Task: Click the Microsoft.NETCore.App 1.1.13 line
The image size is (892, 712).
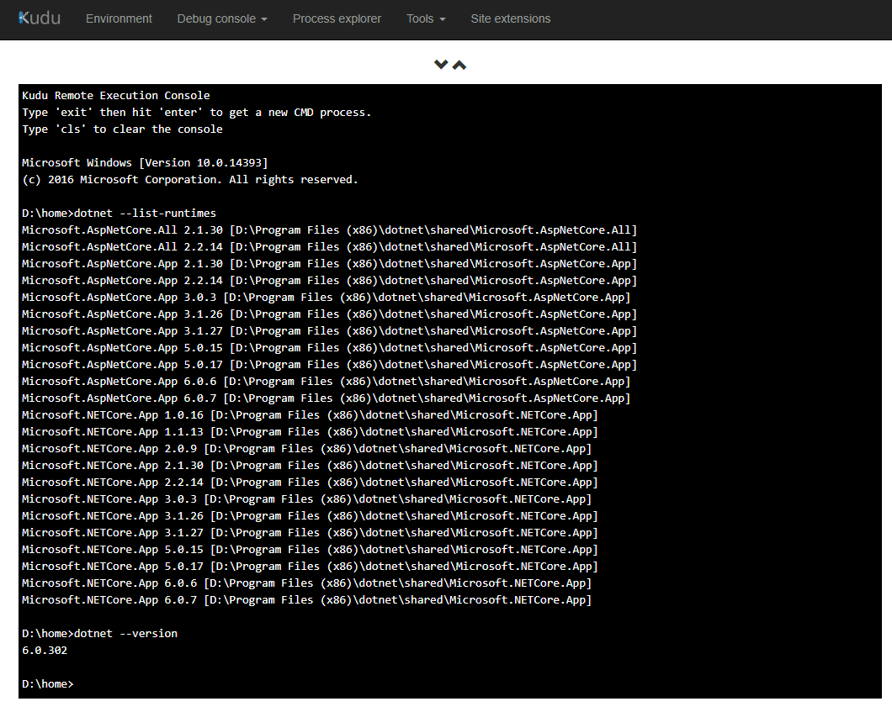Action: tap(310, 432)
